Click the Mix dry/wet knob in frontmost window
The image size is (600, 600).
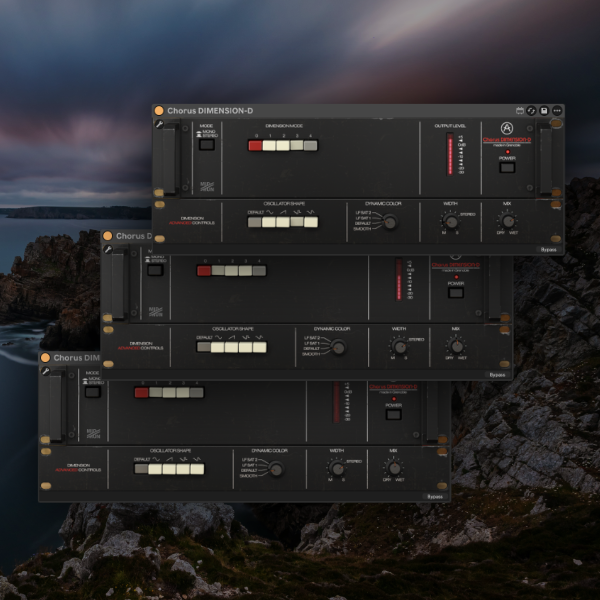click(507, 221)
